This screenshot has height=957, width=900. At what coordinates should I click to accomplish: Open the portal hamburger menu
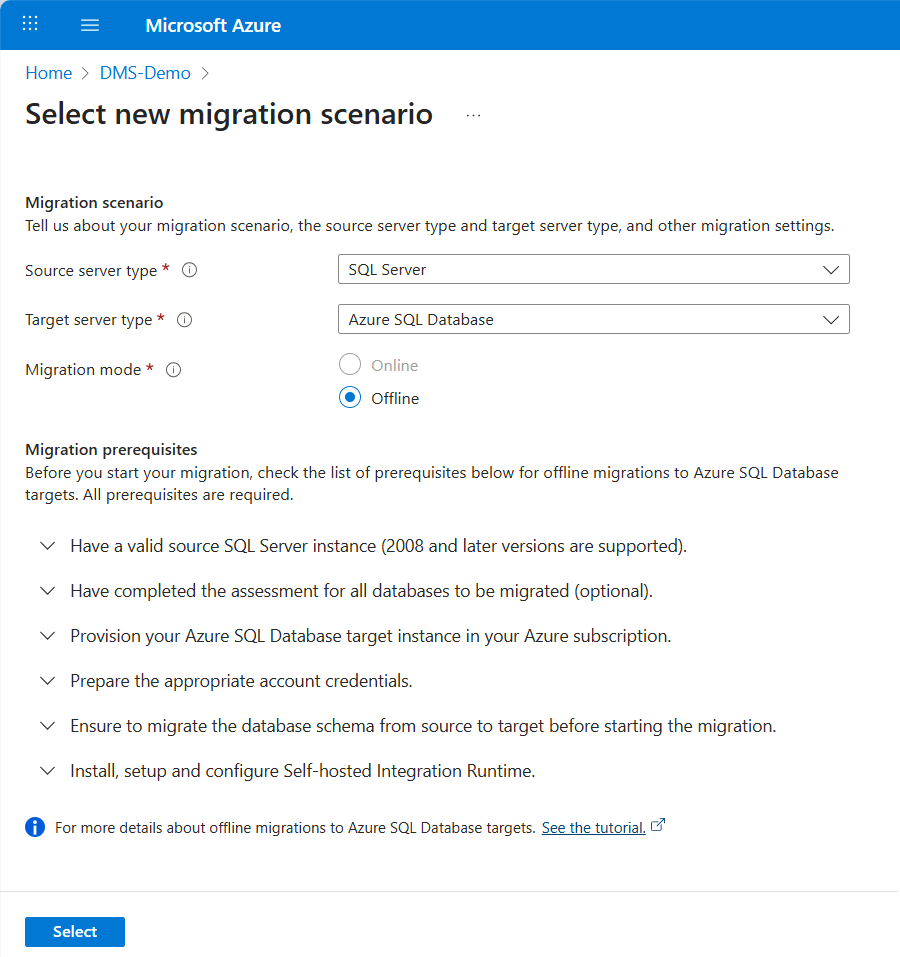(90, 24)
